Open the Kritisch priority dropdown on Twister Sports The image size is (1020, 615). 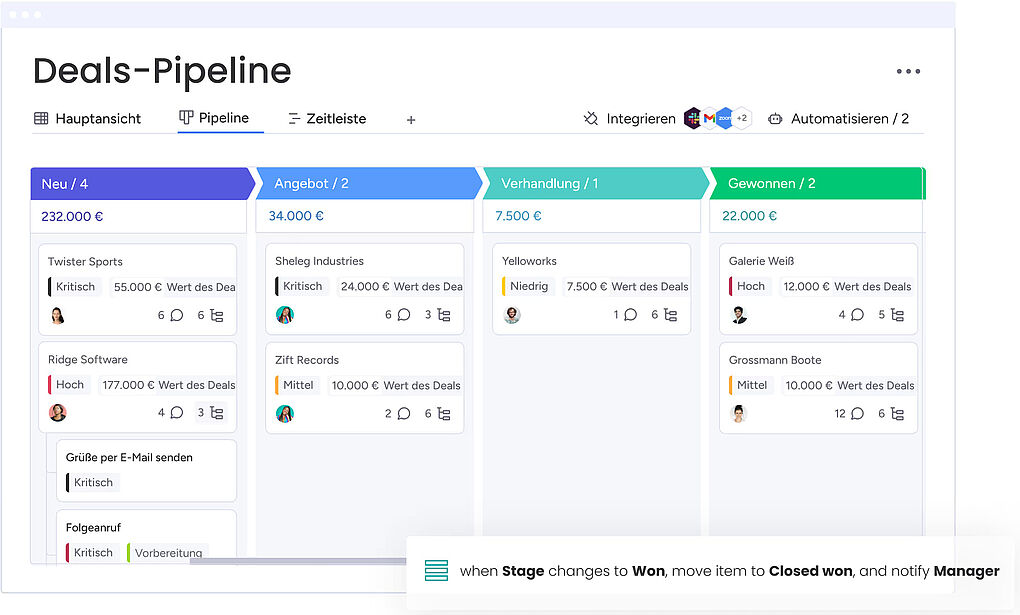click(75, 287)
